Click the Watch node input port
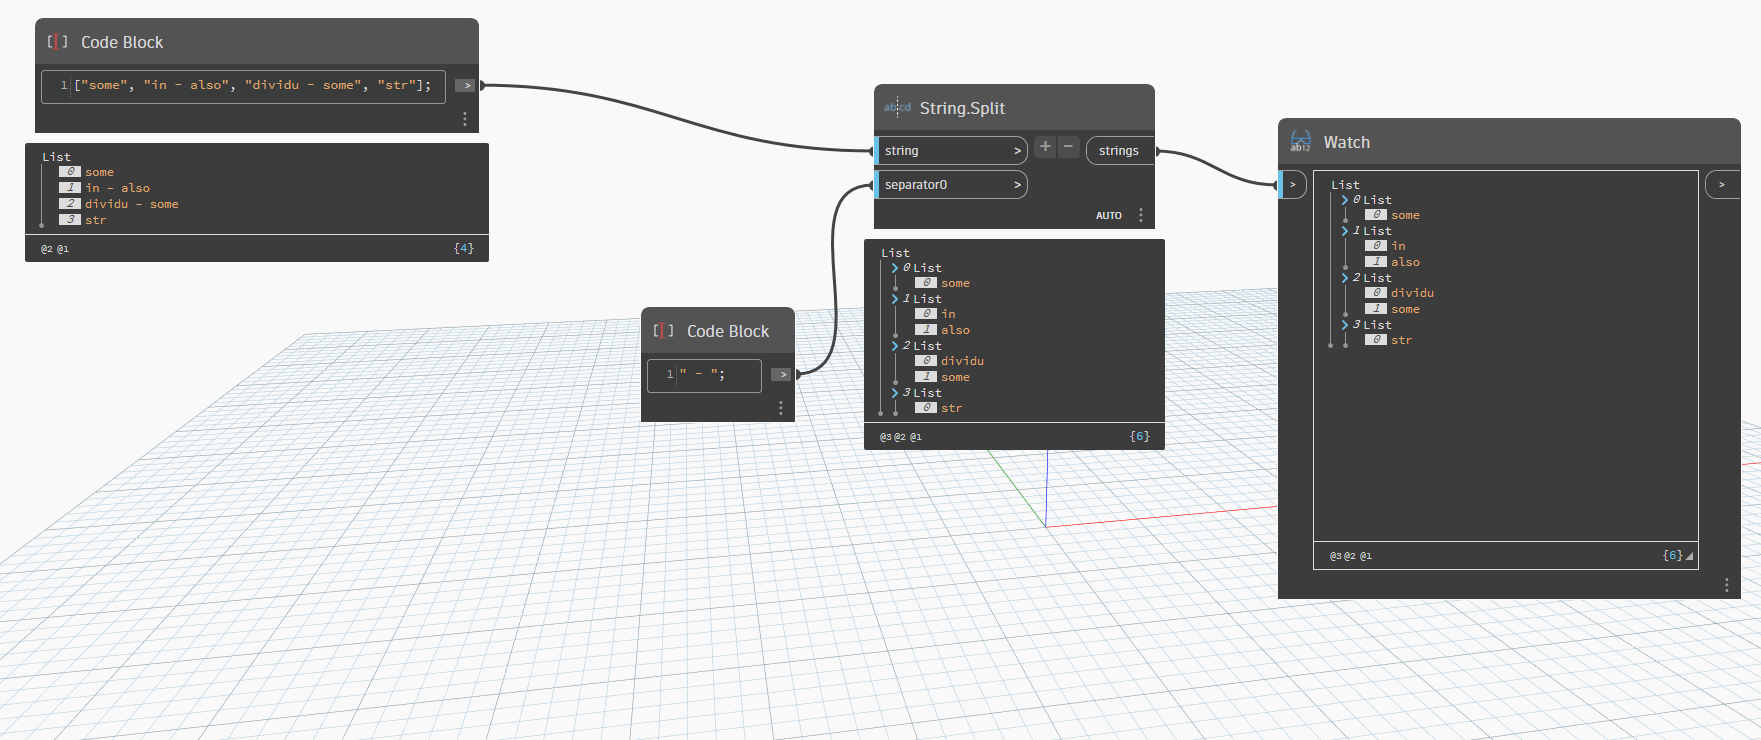The width and height of the screenshot is (1761, 740). click(1293, 184)
